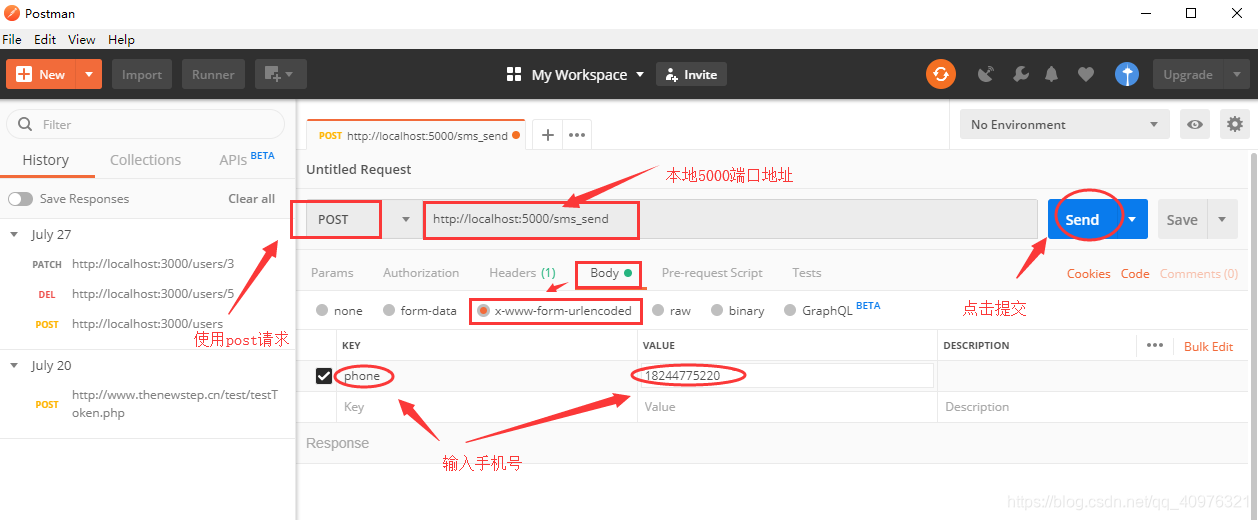Click the new window plus icon button

[x=280, y=74]
